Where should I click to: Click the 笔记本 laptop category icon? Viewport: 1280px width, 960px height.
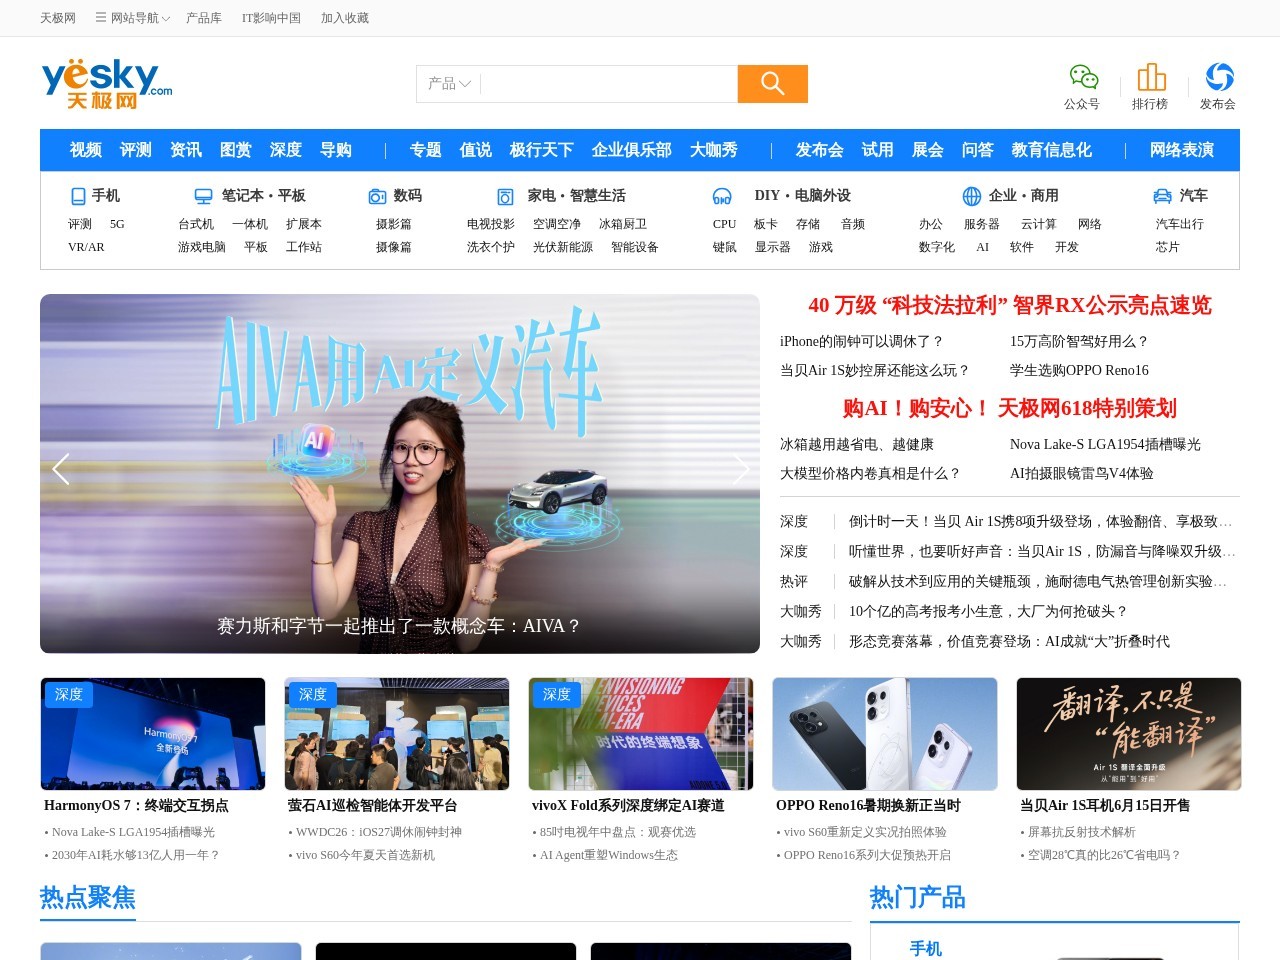pyautogui.click(x=203, y=196)
